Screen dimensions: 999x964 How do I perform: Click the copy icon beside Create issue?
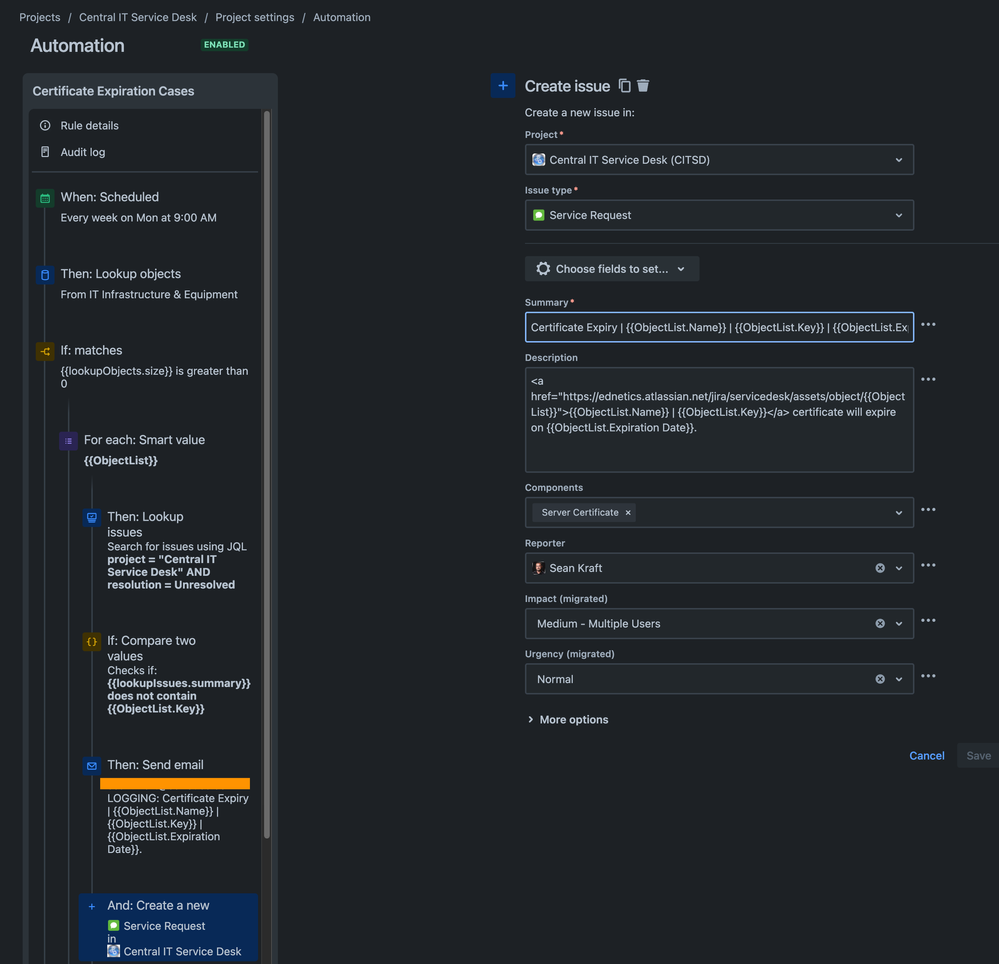[624, 85]
